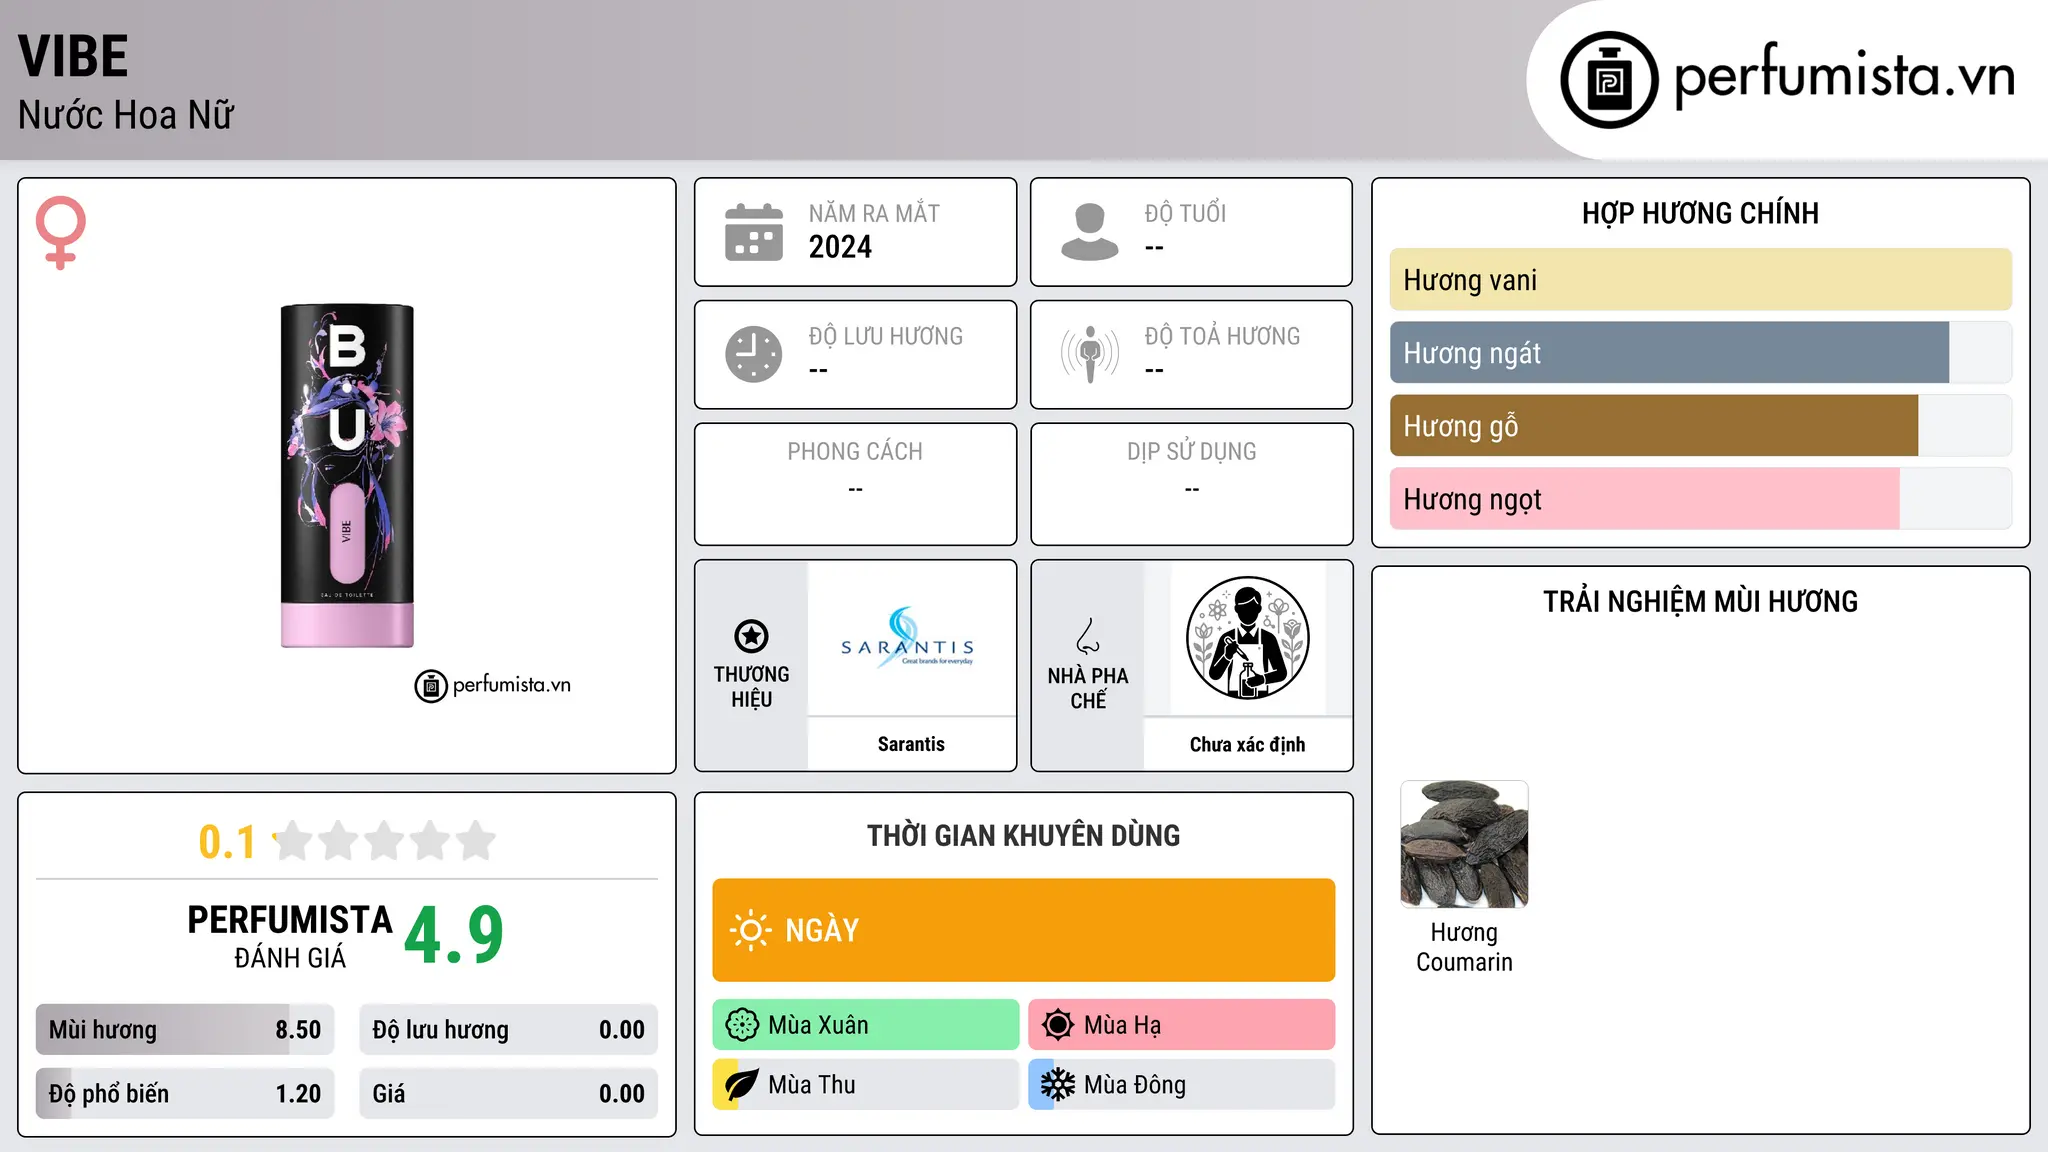Click the sun icon beside Mùa Hạ

click(x=1058, y=1025)
